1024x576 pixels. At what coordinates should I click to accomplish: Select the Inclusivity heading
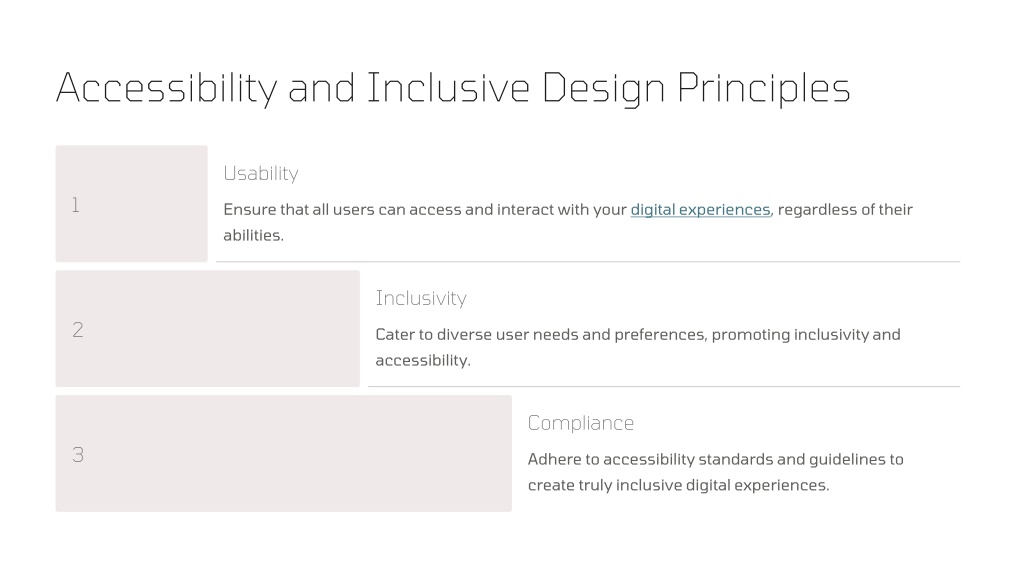click(421, 298)
